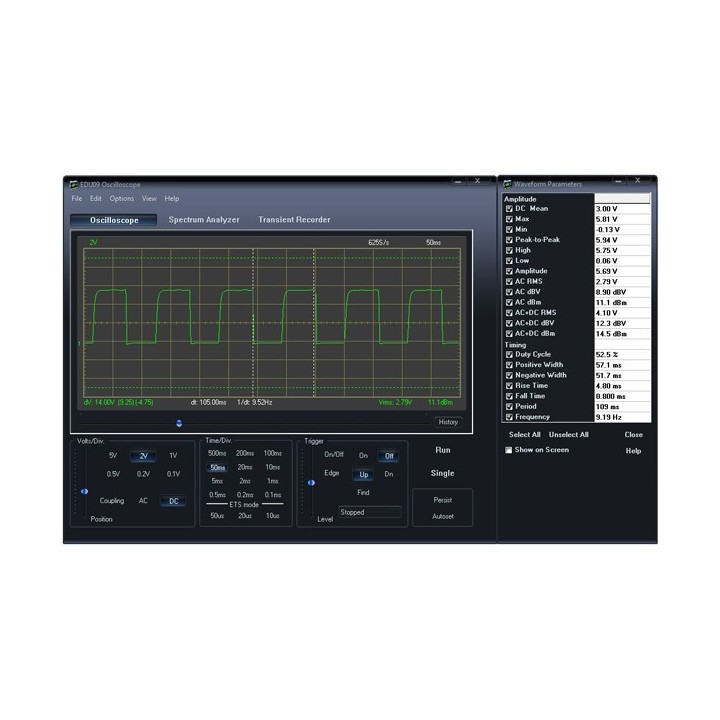Image resolution: width=720 pixels, height=720 pixels.
Task: Switch to the Transient Recorder tab
Action: tap(294, 219)
